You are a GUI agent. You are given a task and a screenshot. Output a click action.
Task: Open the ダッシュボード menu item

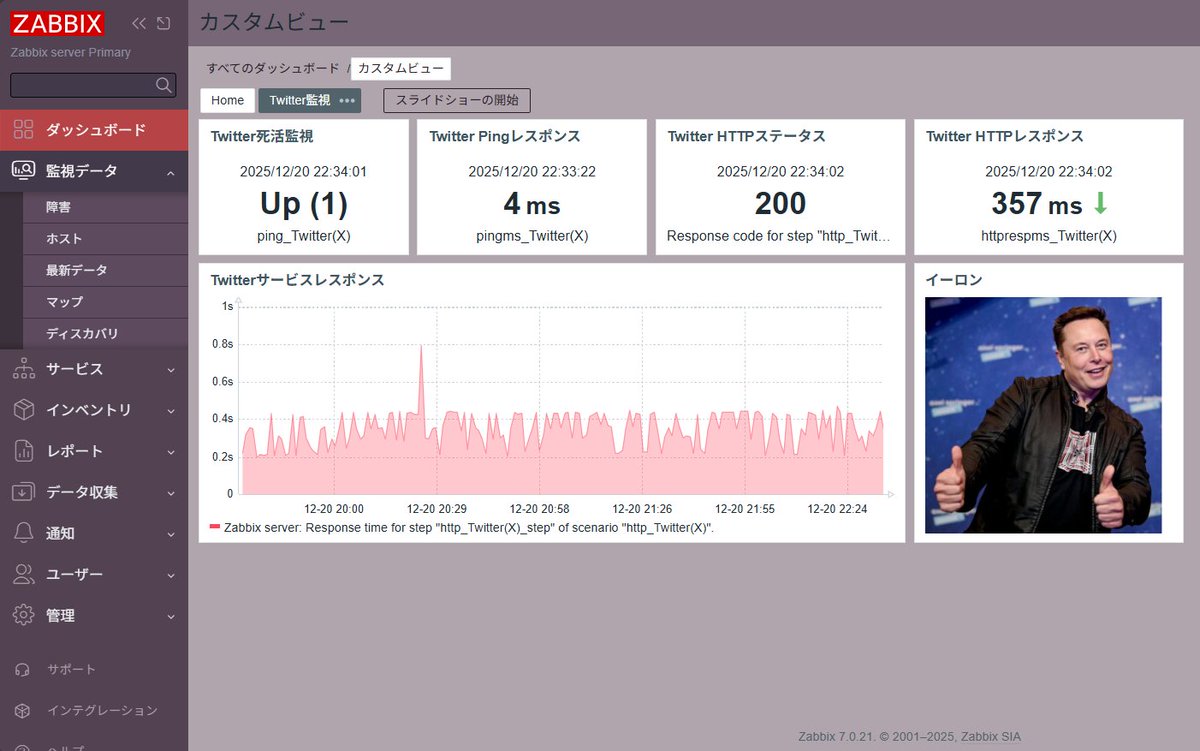(x=94, y=130)
